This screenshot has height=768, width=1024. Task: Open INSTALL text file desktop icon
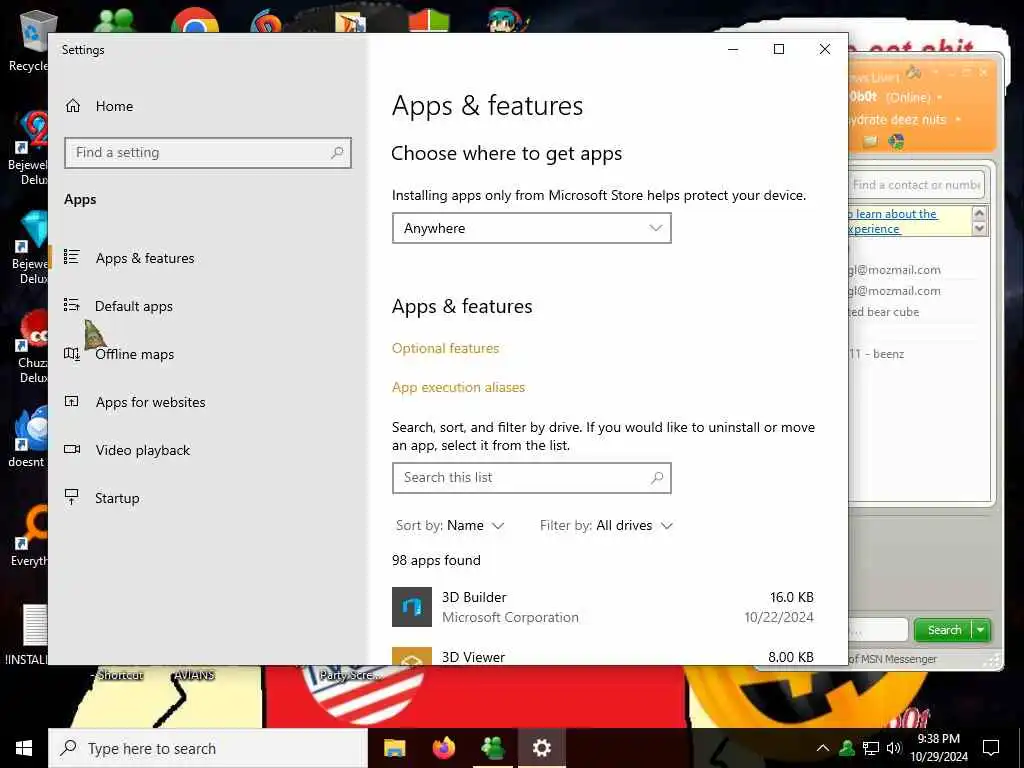[29, 635]
